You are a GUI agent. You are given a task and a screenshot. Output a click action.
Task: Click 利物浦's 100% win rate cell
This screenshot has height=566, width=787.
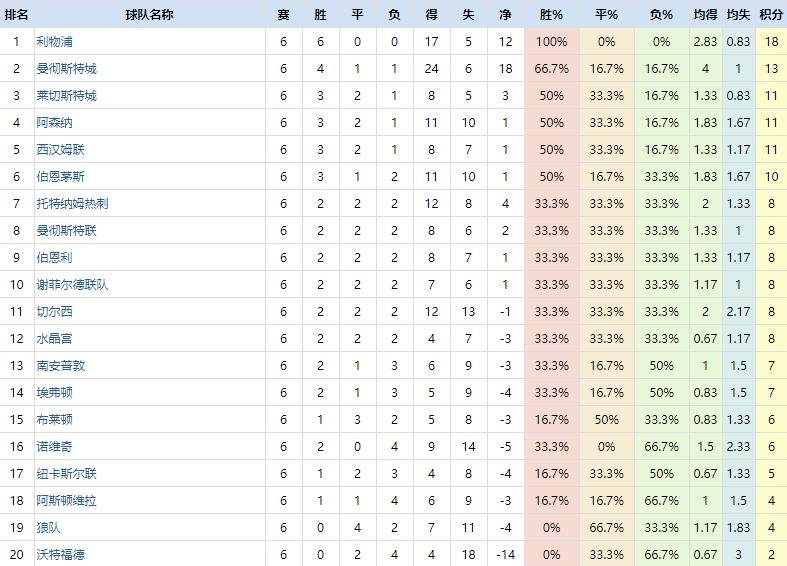(x=551, y=42)
